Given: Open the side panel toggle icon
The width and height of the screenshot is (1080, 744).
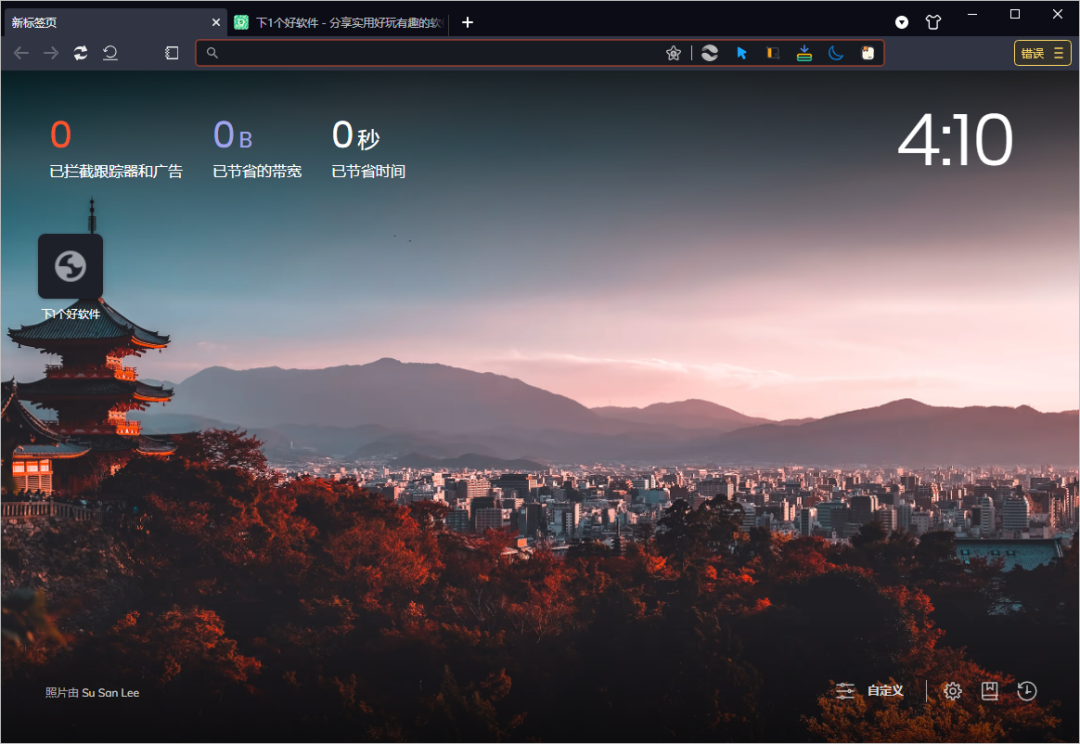Looking at the screenshot, I should pos(172,53).
